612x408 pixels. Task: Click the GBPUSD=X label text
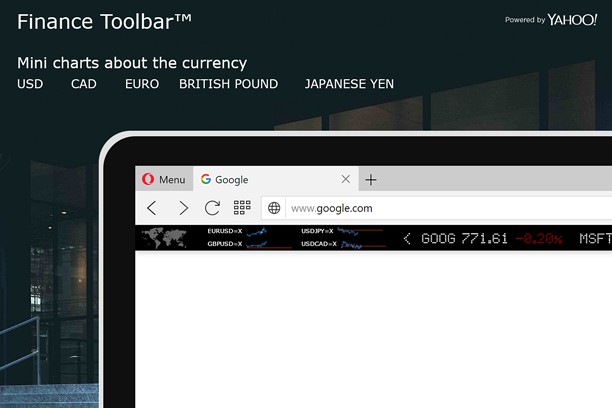point(225,244)
